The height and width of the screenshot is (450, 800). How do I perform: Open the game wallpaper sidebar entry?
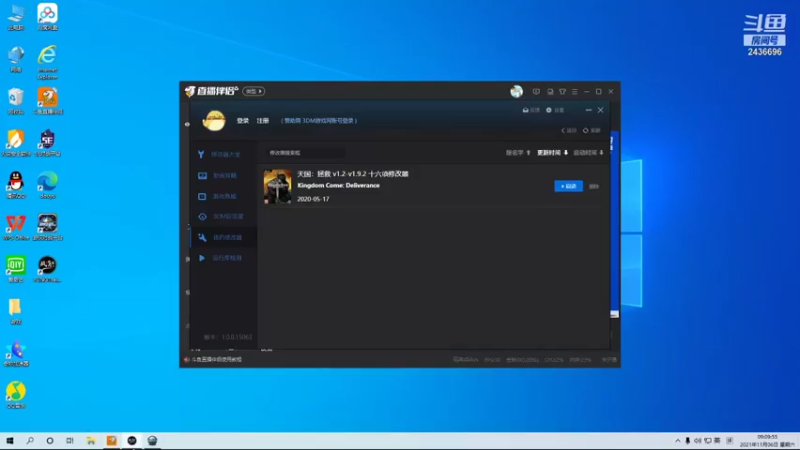219,196
